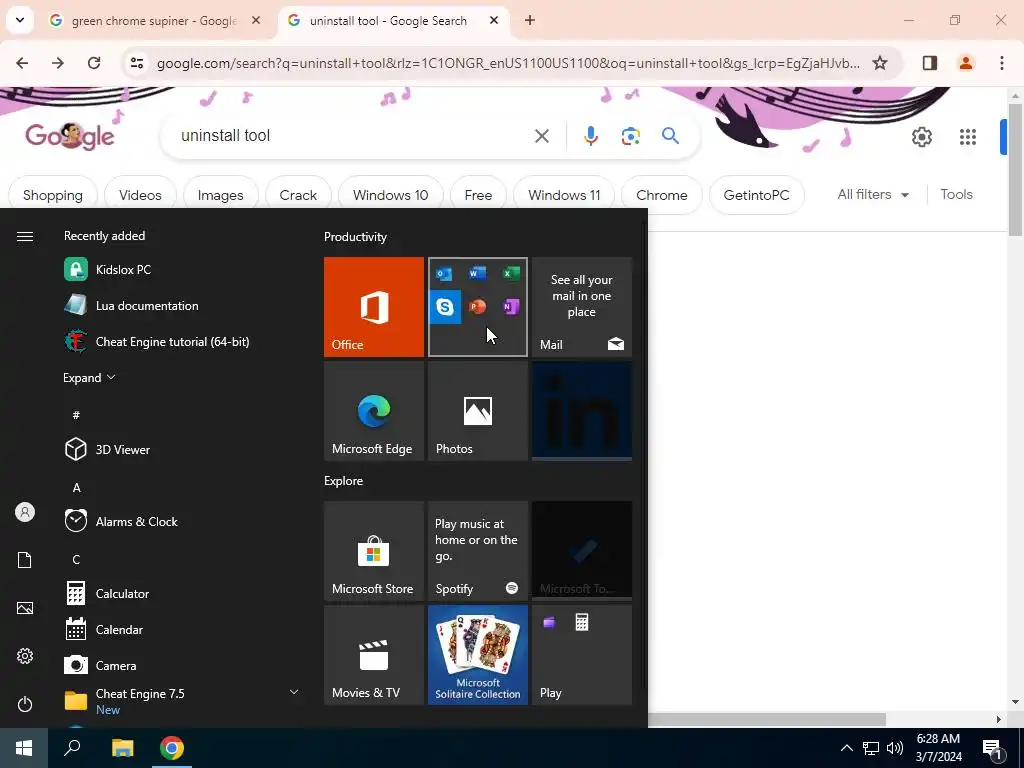Viewport: 1024px width, 768px height.
Task: Click the Chrome address bar URL
Action: tap(508, 63)
